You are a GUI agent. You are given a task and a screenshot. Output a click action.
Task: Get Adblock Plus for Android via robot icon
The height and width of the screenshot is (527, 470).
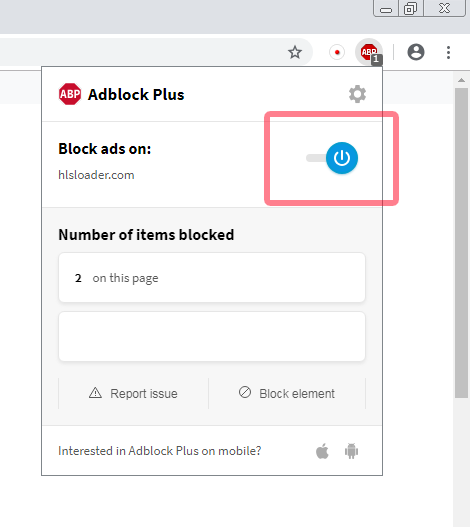point(351,451)
